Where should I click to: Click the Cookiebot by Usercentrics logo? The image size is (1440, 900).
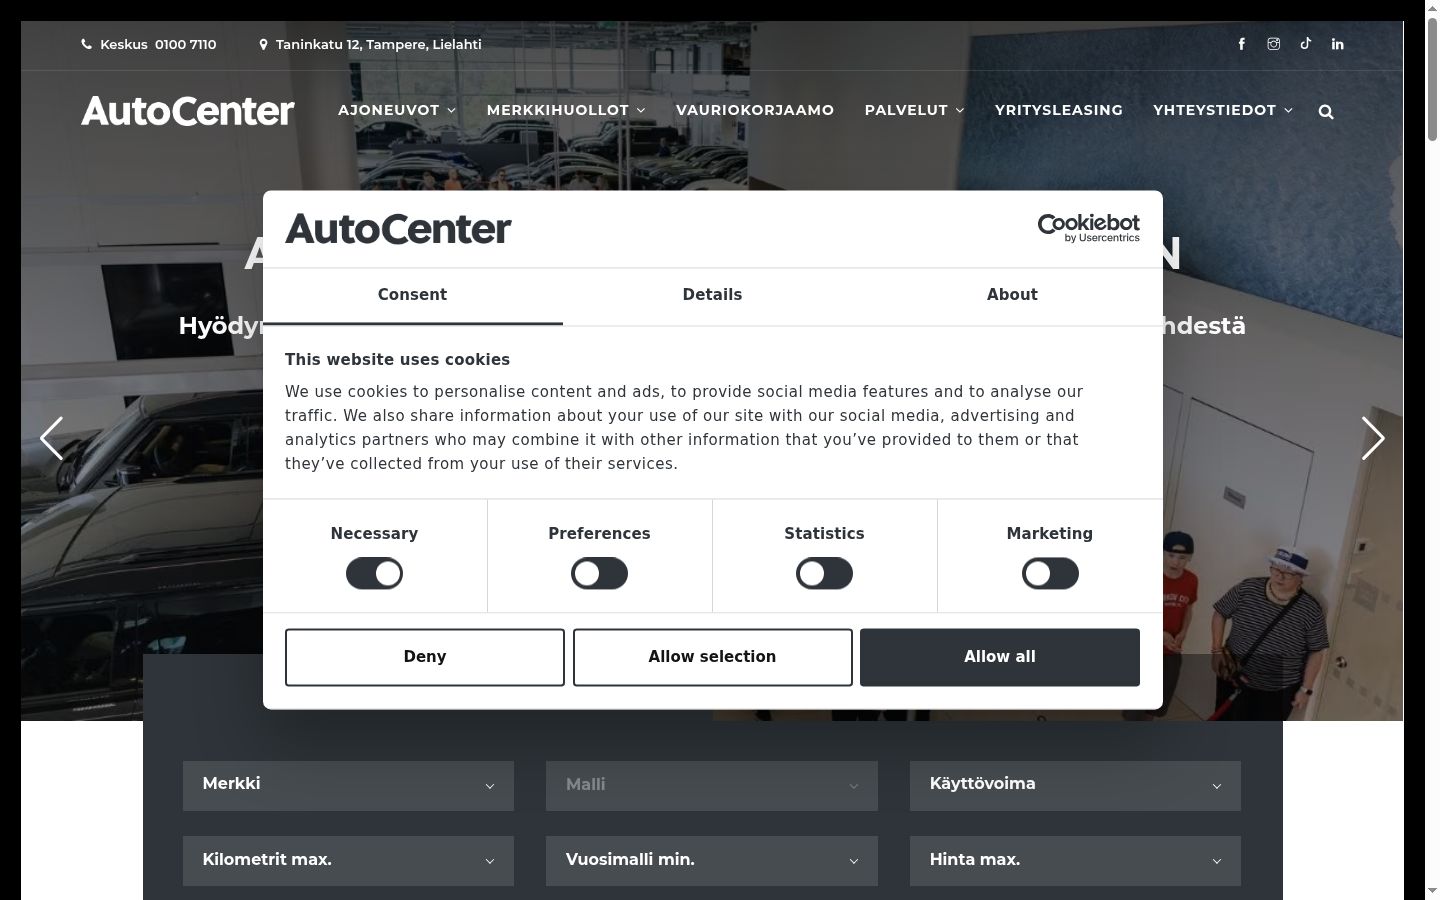[x=1089, y=228]
